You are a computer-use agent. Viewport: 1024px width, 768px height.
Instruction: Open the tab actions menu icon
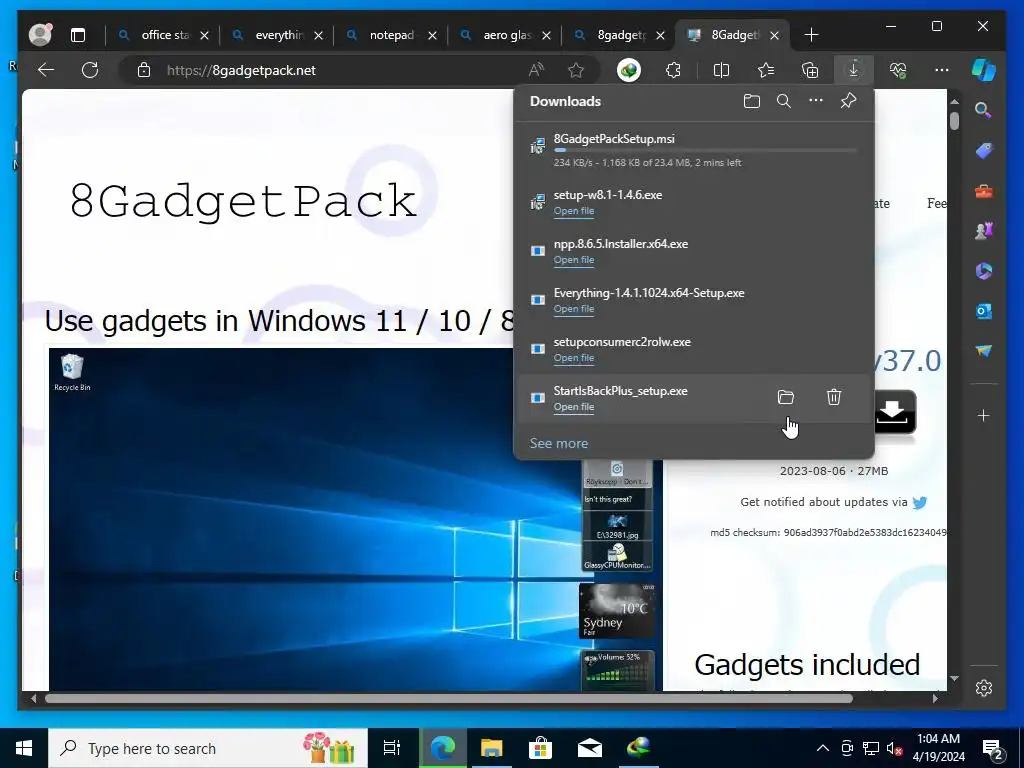click(78, 35)
